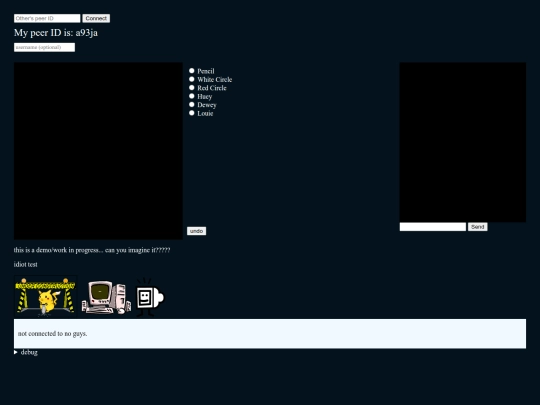Choose the Louie radio option
This screenshot has height=405, width=540.
coord(191,113)
